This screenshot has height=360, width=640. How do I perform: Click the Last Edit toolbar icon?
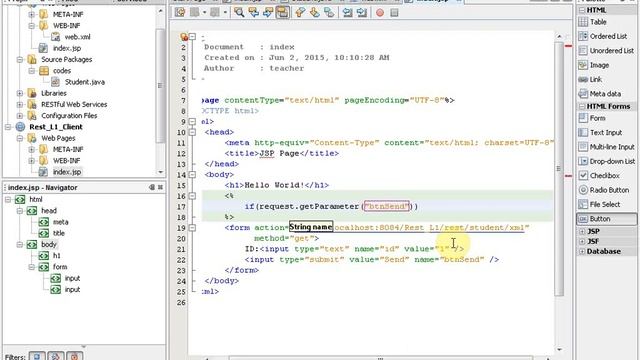[180, 13]
